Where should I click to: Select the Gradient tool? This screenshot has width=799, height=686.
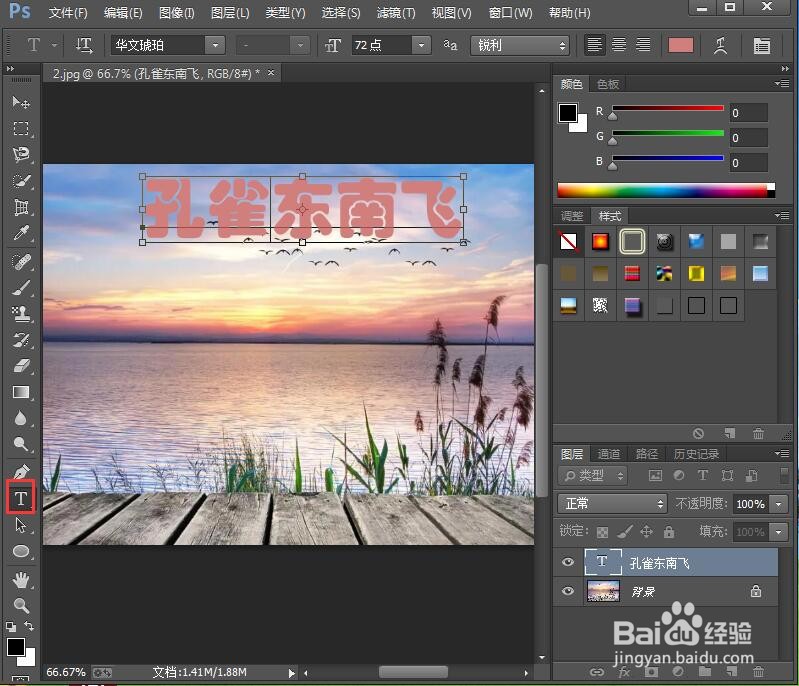click(20, 392)
